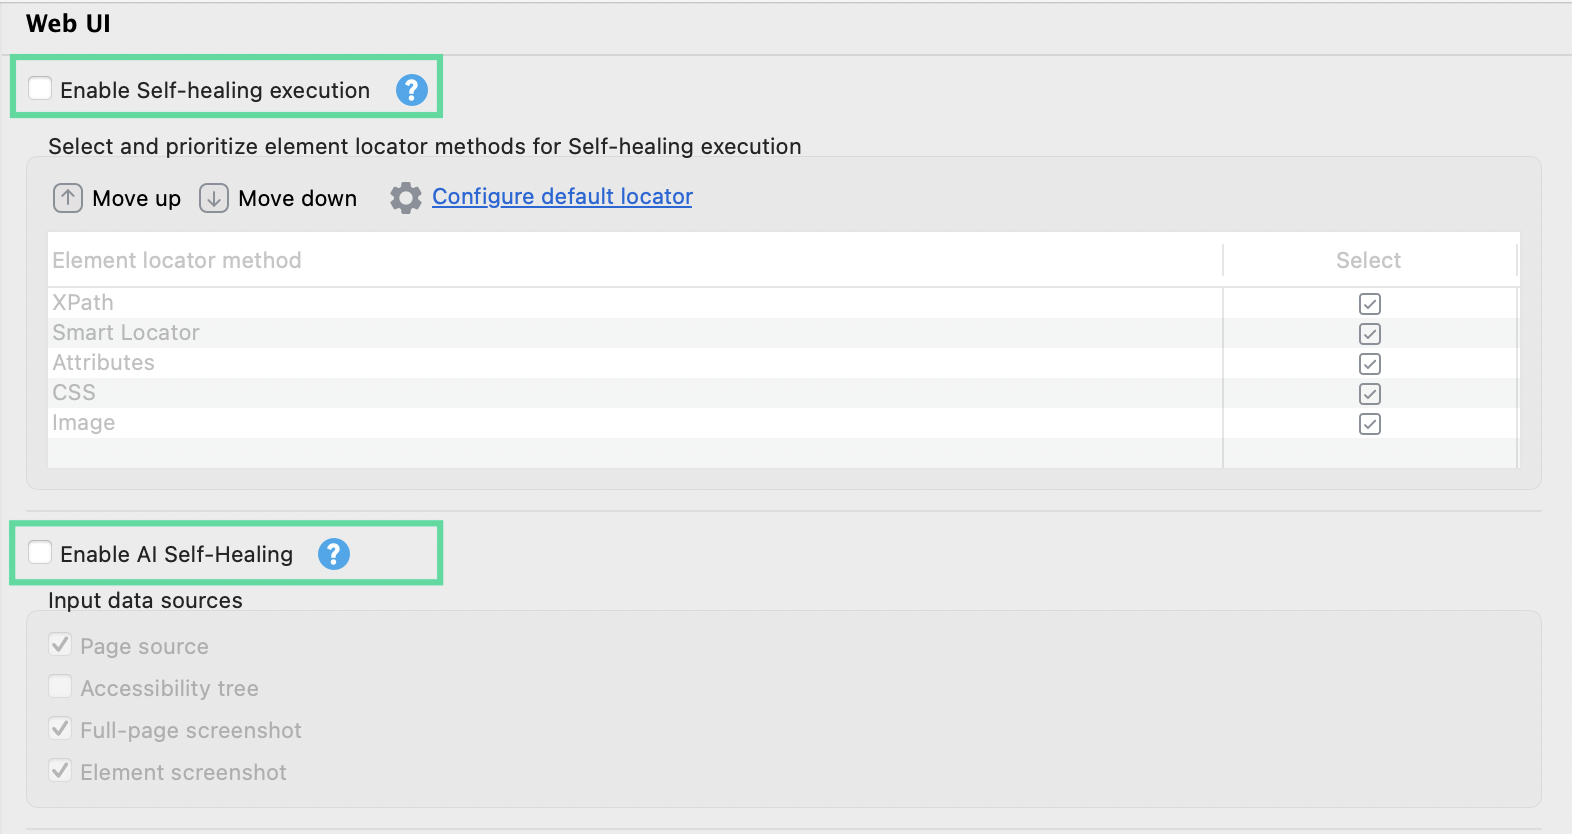Uncheck the Smart Locator method

coord(1370,333)
